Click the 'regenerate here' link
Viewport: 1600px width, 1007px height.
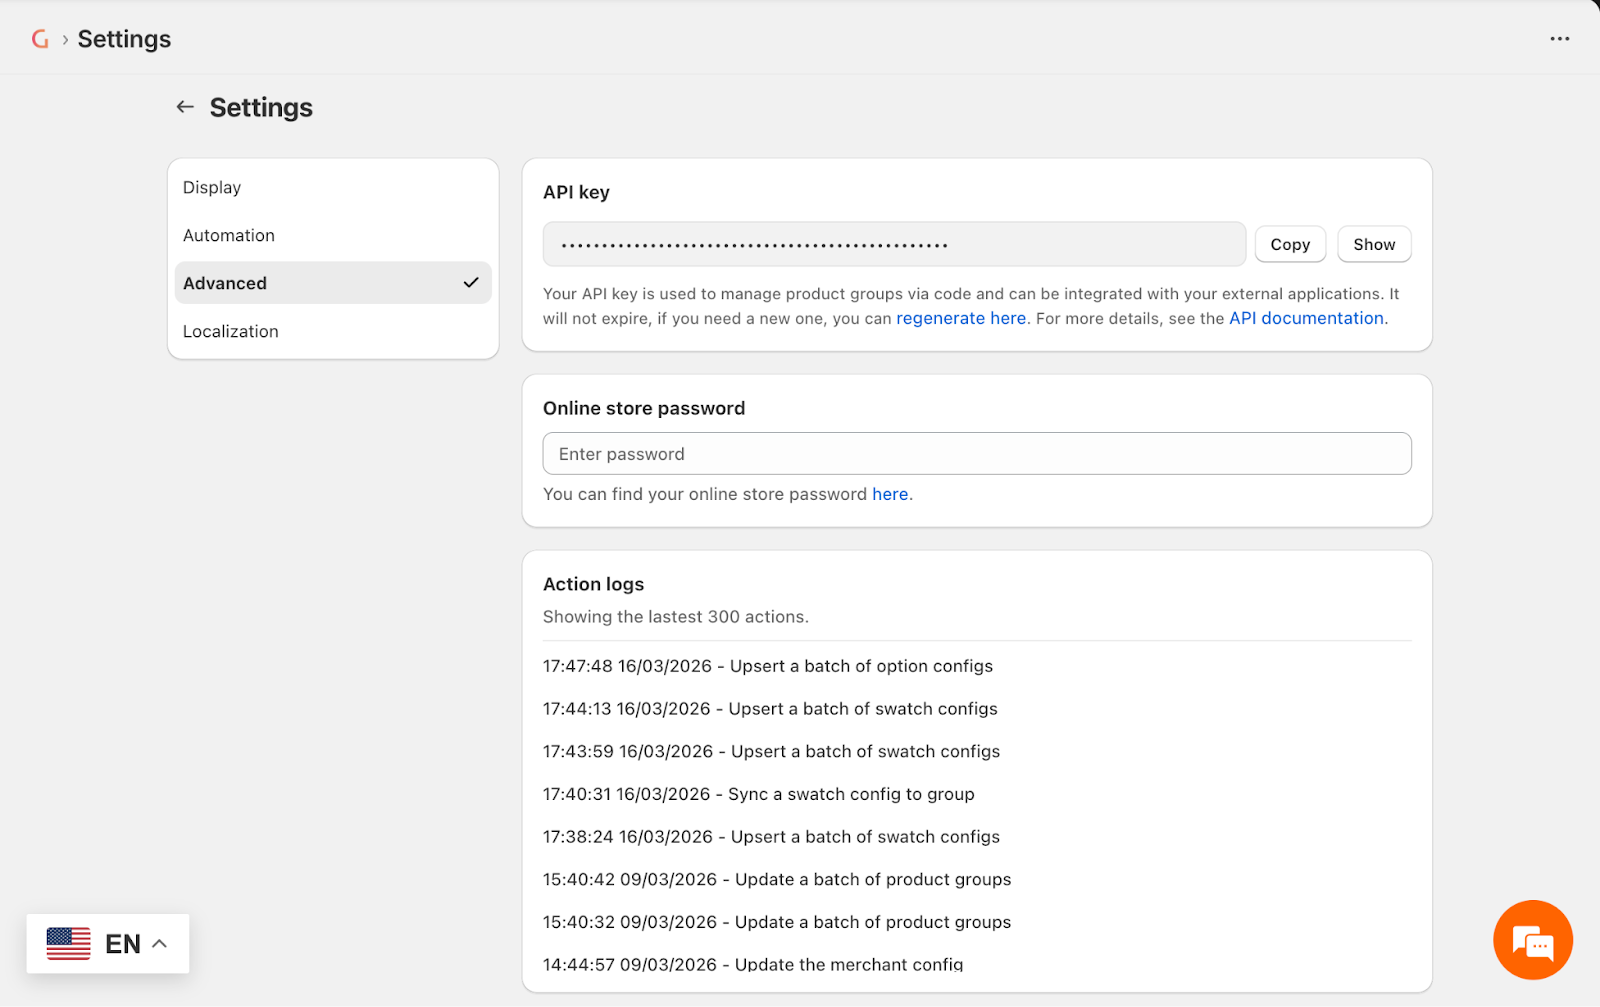pos(961,318)
